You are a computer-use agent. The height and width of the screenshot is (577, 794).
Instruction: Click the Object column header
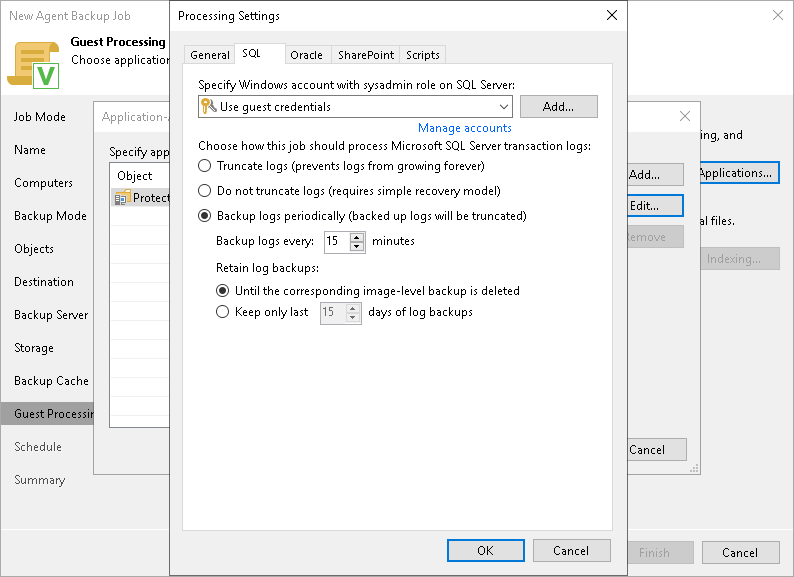pyautogui.click(x=140, y=176)
